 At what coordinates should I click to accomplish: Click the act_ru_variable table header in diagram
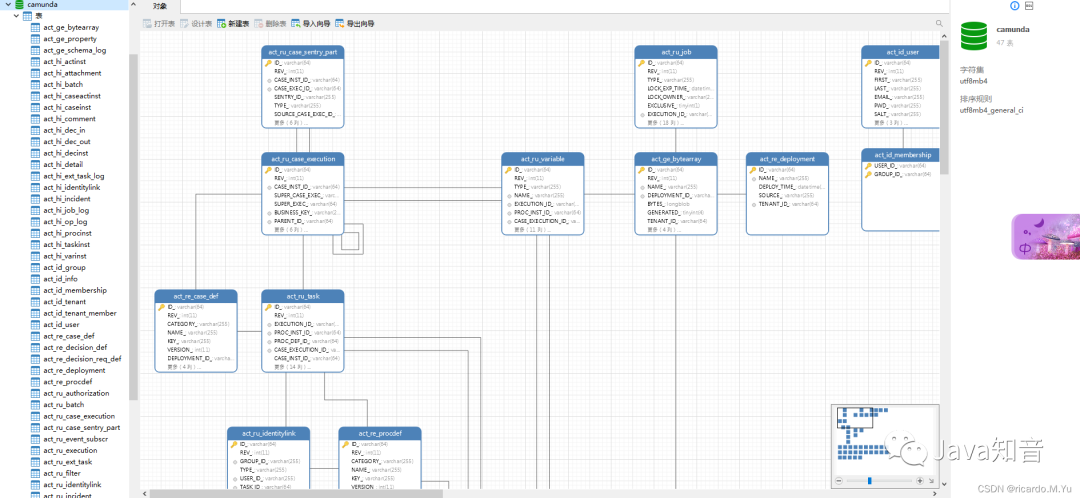click(x=542, y=159)
